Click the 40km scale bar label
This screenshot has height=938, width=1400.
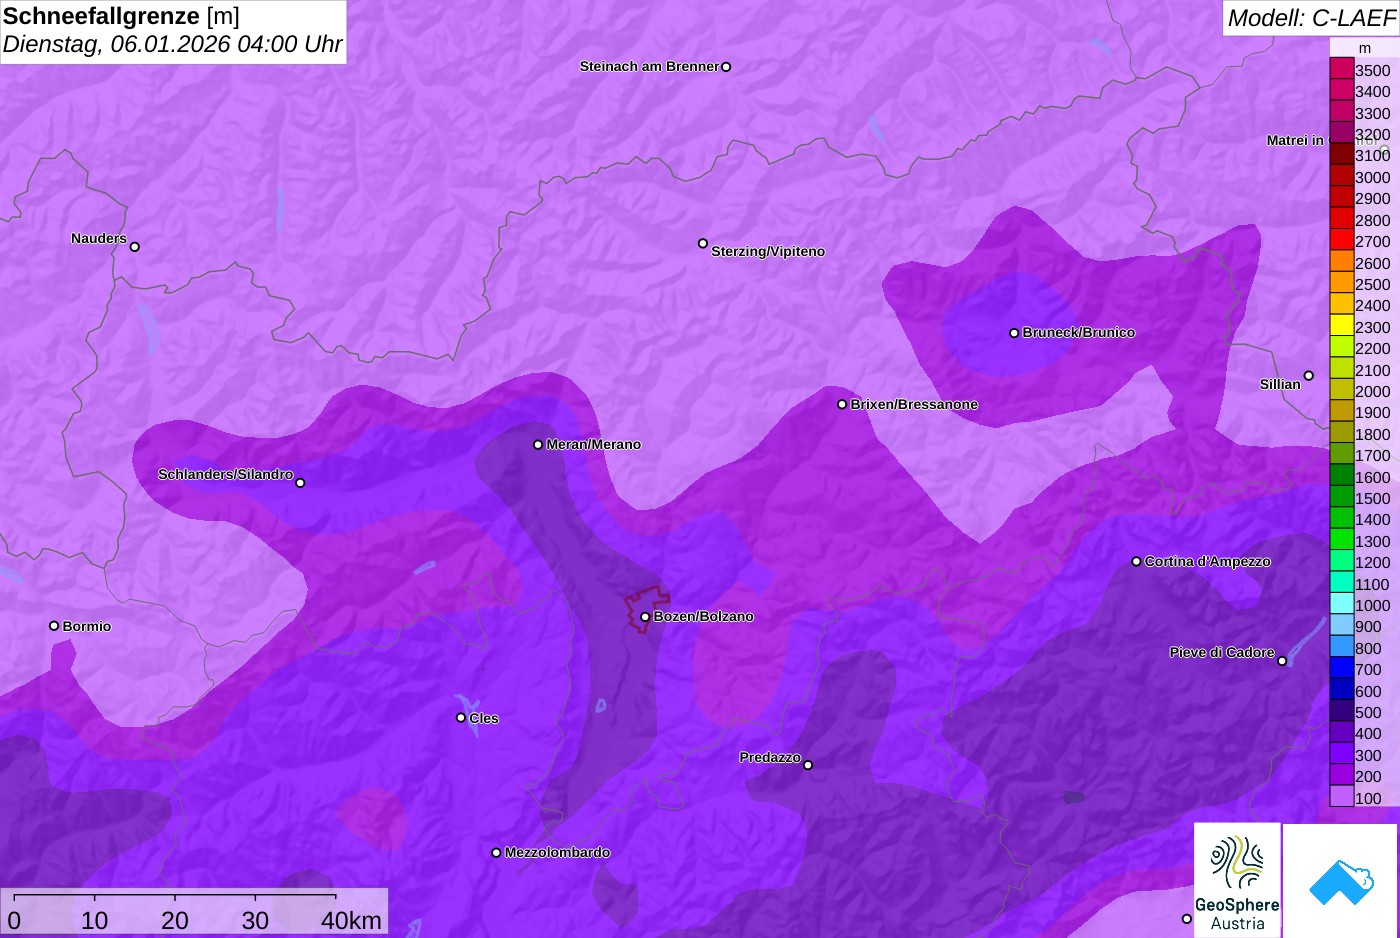point(351,921)
